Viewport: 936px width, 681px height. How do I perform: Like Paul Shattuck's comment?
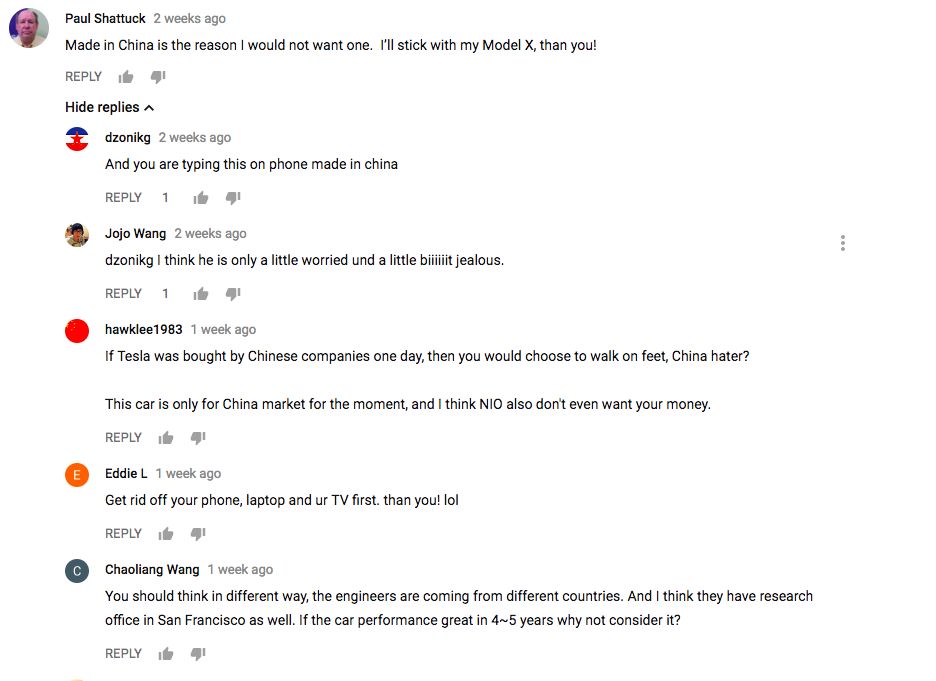pyautogui.click(x=126, y=77)
